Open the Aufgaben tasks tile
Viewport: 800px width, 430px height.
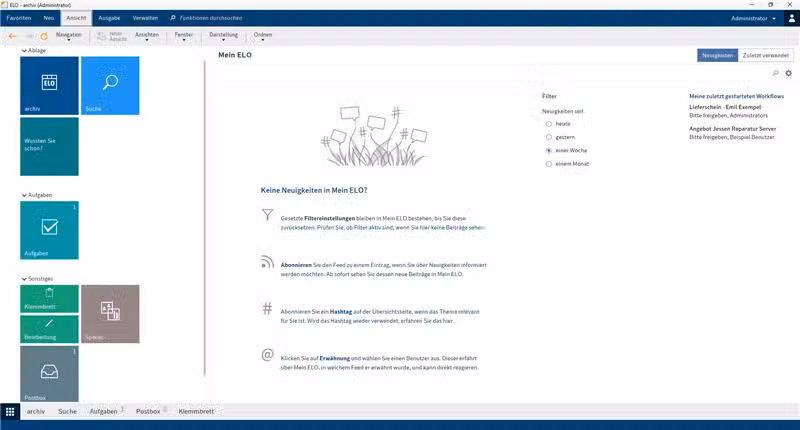click(49, 230)
